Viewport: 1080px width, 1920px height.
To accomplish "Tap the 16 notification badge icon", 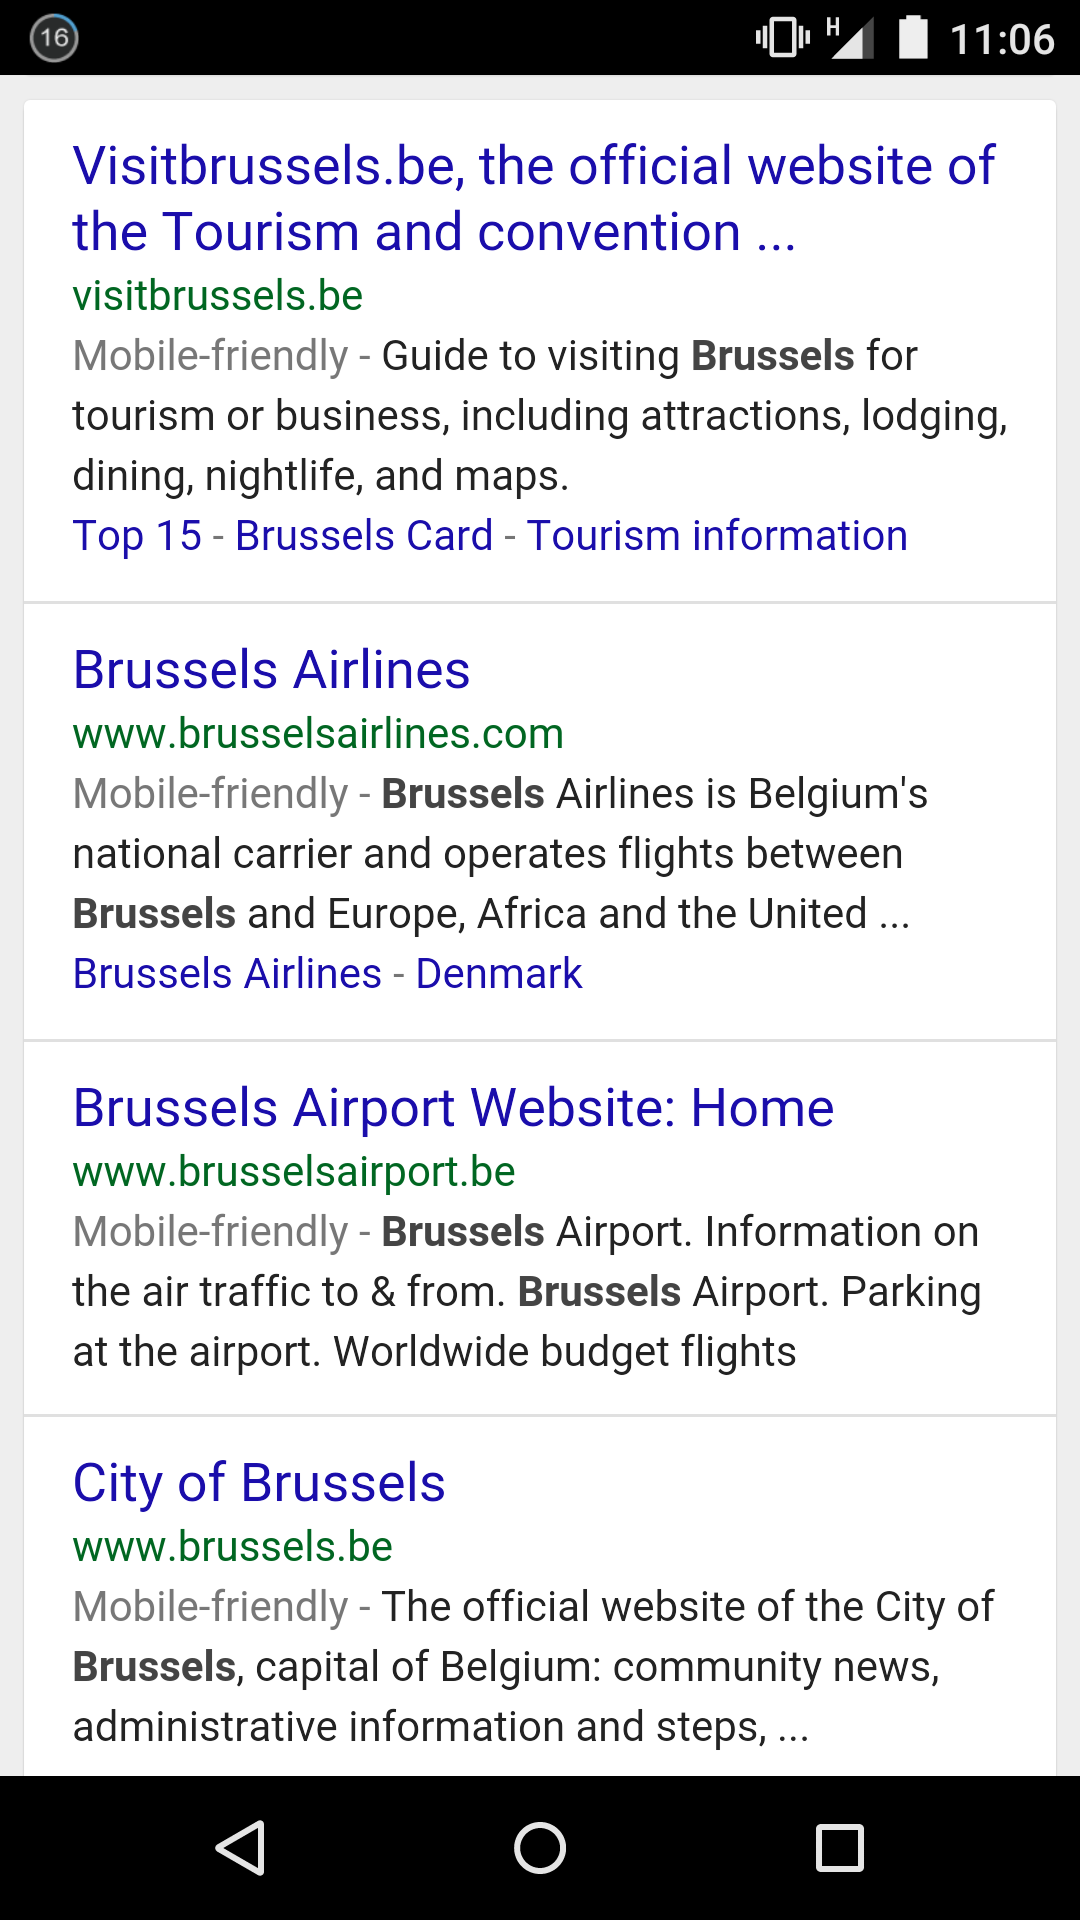I will (x=54, y=38).
